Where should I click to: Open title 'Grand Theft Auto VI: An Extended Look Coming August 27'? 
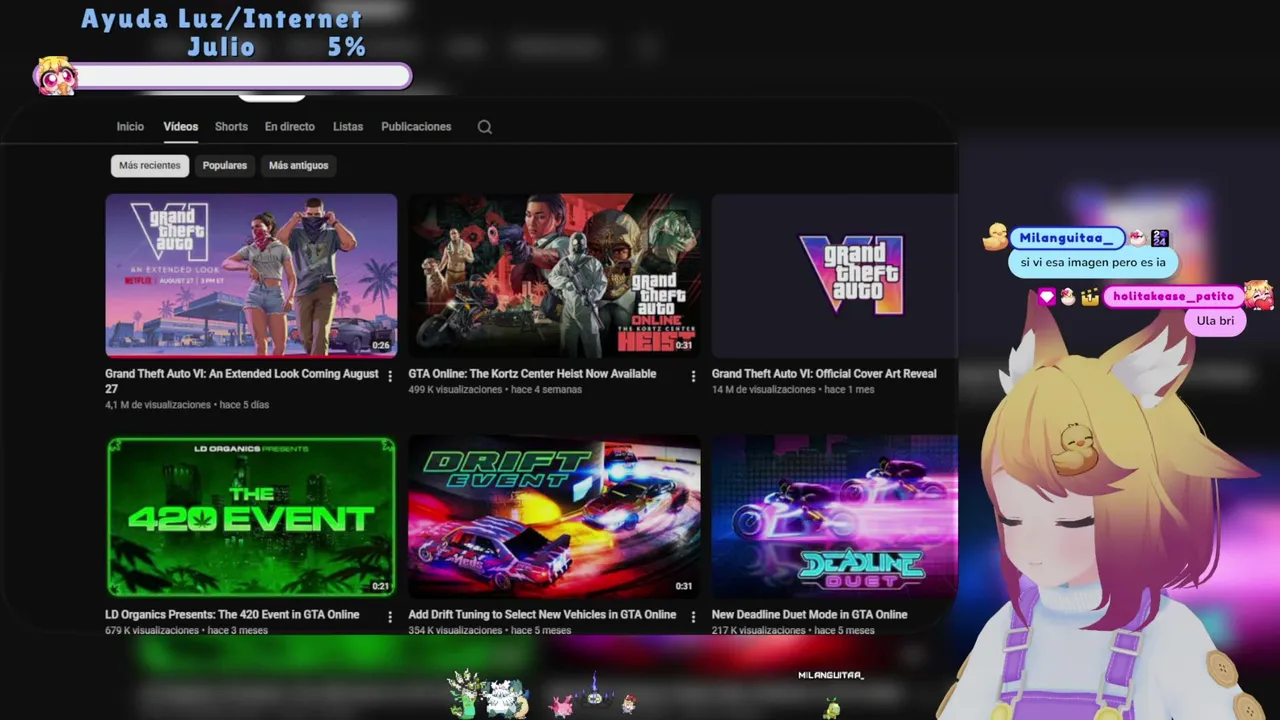click(242, 381)
